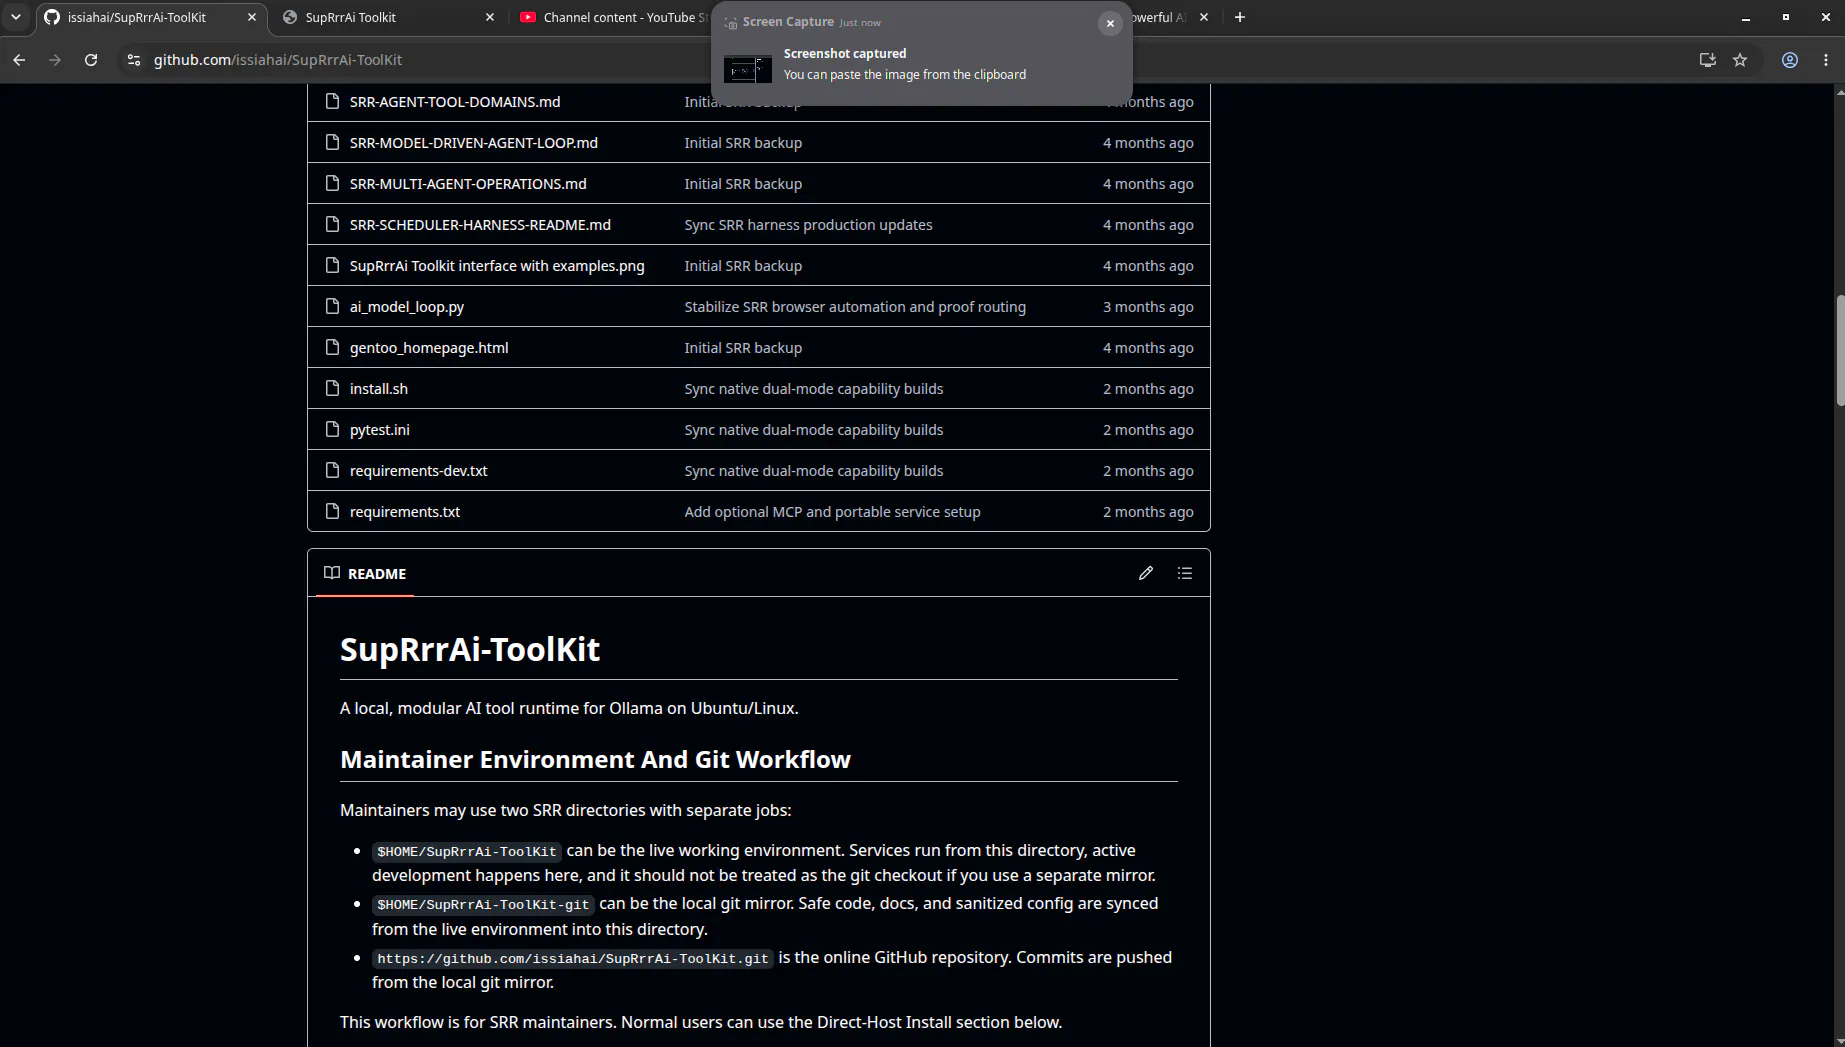Screen dimensions: 1845x1047
Task: Click file icon beside pytest.ini
Action: tap(333, 429)
